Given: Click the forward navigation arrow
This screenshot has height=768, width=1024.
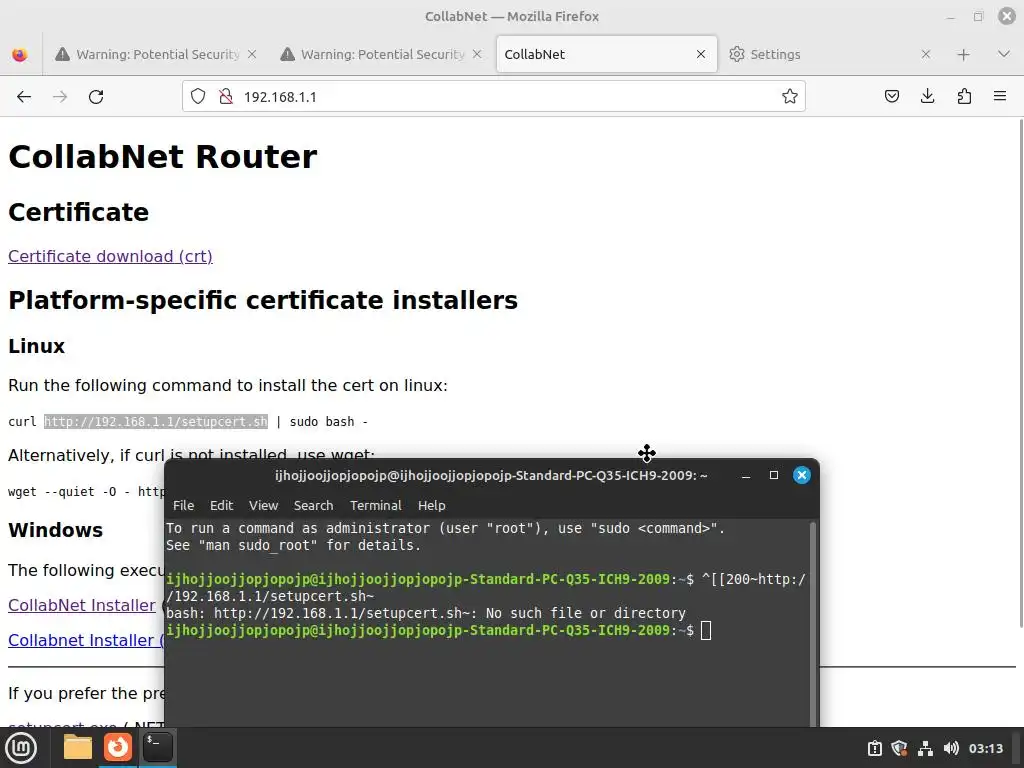Looking at the screenshot, I should pyautogui.click(x=60, y=97).
